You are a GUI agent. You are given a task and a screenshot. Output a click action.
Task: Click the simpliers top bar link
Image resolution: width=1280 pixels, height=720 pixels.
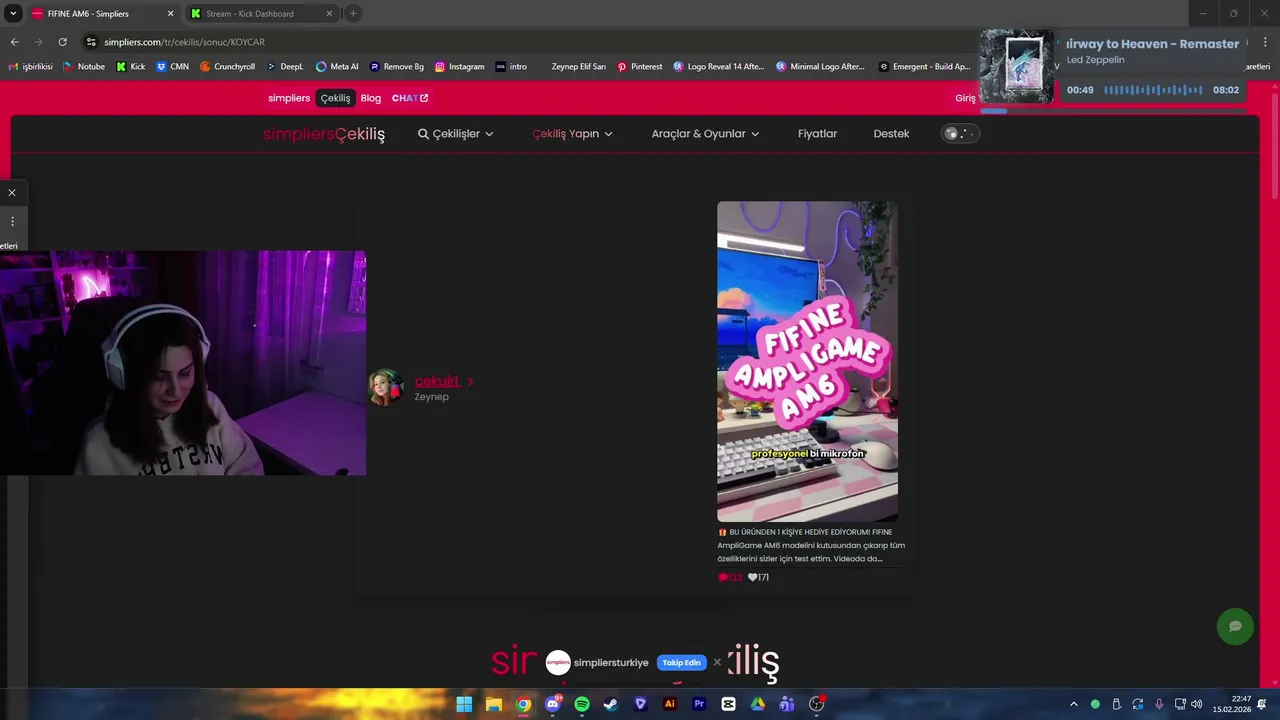tap(289, 98)
